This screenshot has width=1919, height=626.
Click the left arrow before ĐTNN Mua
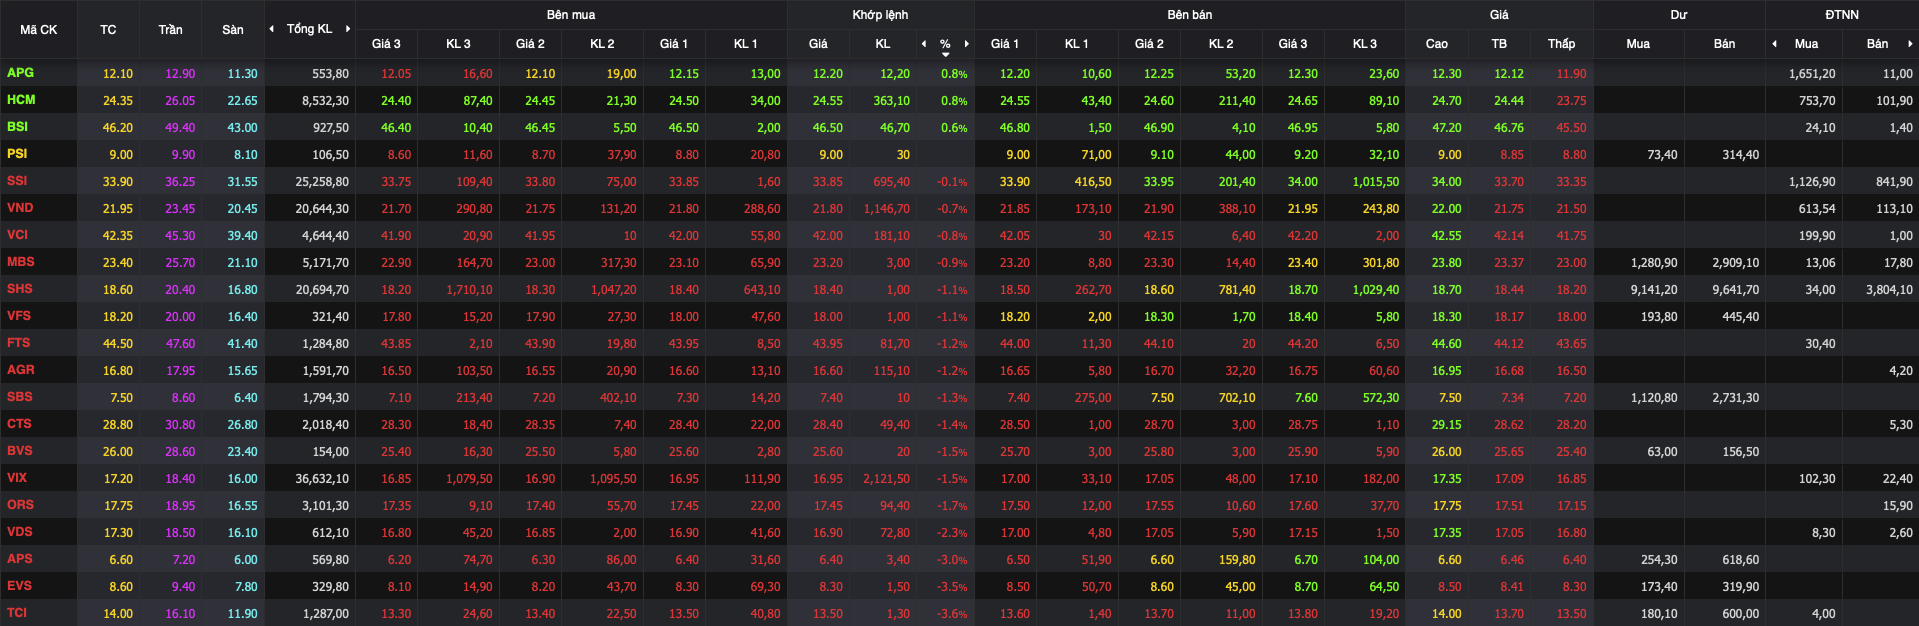[1775, 44]
